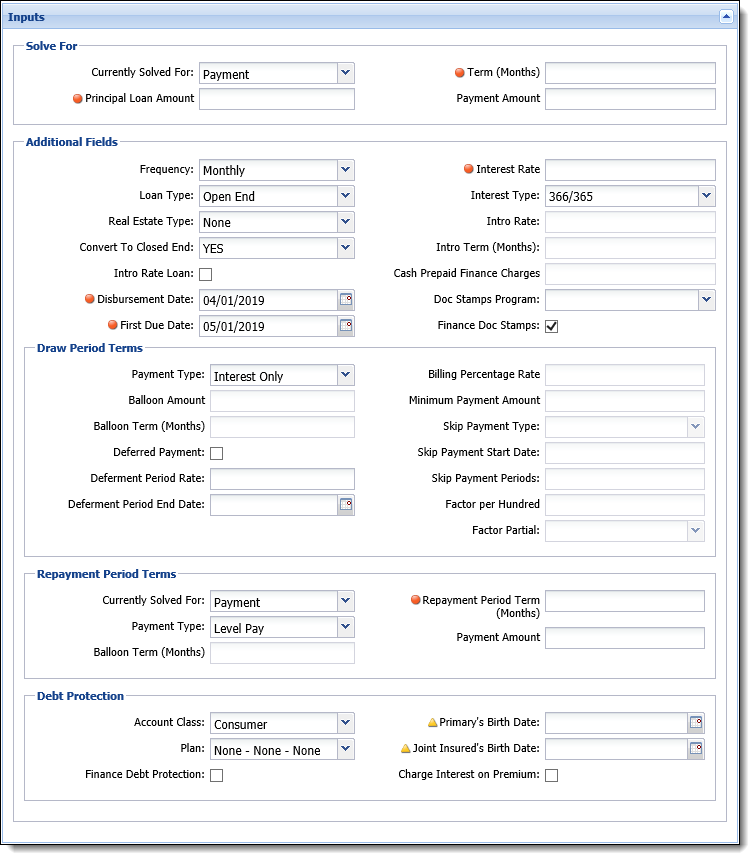The width and height of the screenshot is (755, 860).
Task: Click Minimum Payment Amount field
Action: click(x=625, y=401)
